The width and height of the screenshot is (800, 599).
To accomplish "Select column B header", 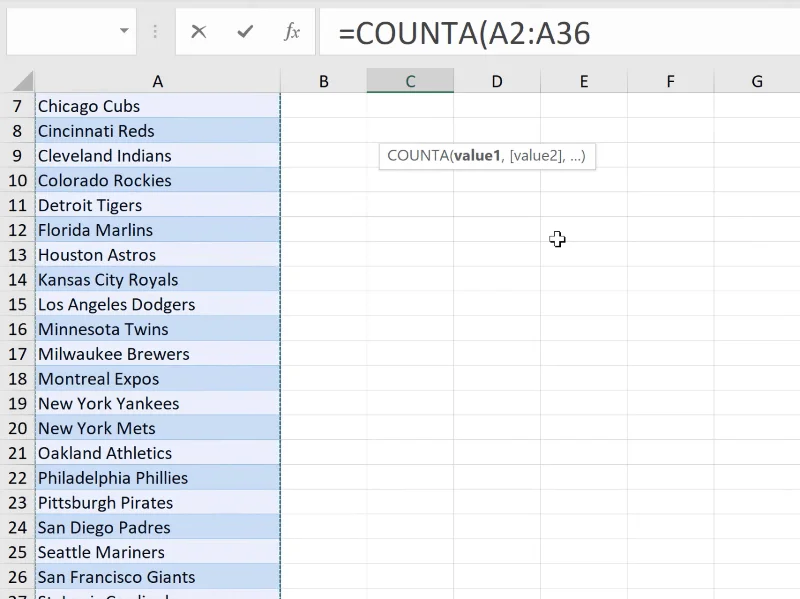I will coord(323,81).
